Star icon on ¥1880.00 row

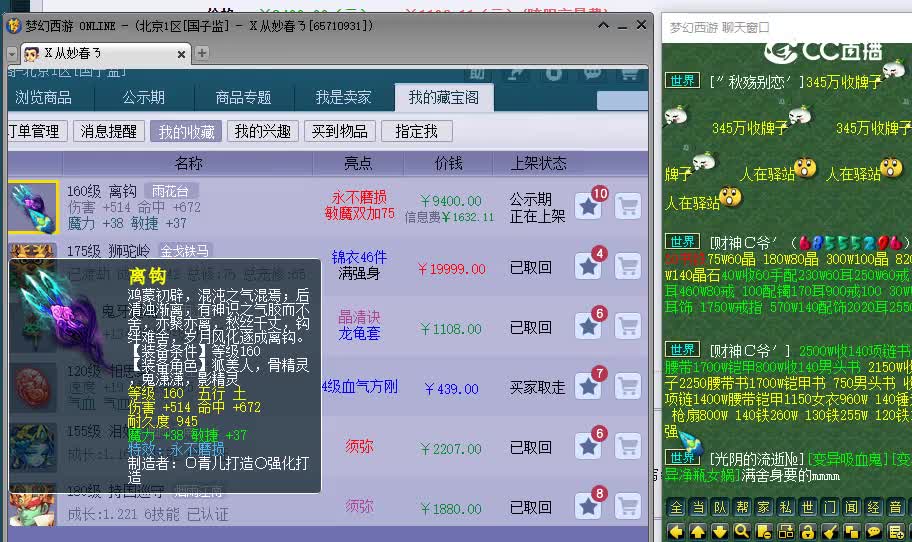point(589,506)
